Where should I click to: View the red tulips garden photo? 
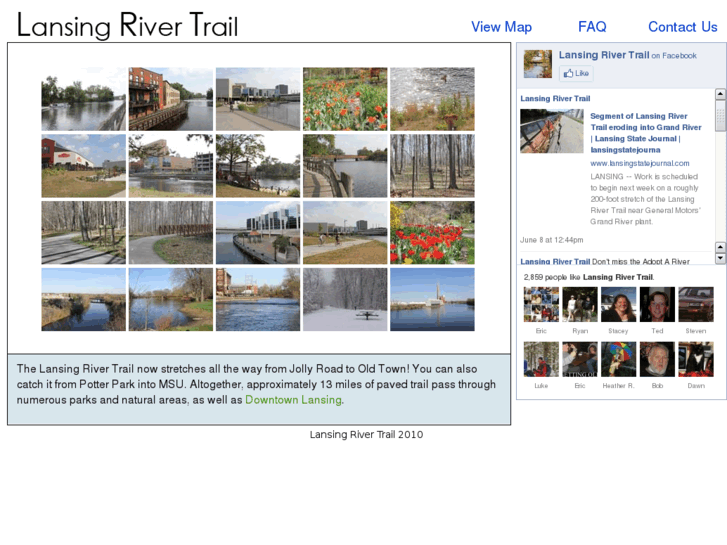pos(432,233)
